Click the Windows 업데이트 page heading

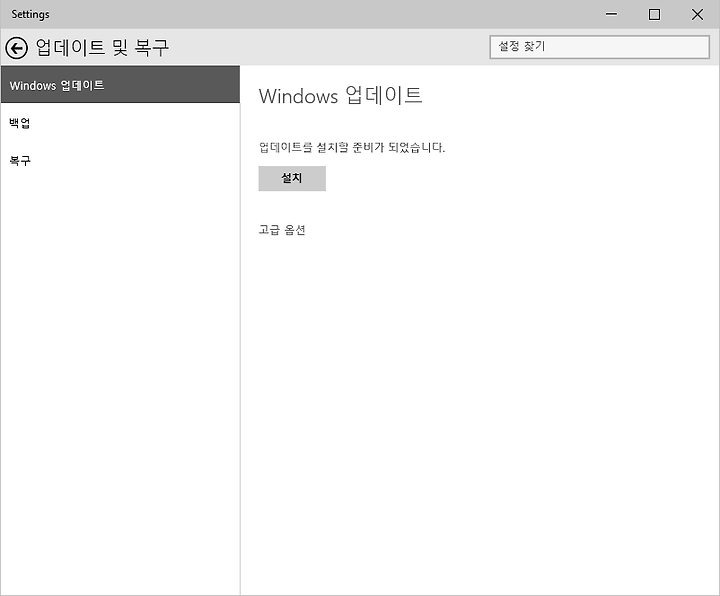[340, 96]
